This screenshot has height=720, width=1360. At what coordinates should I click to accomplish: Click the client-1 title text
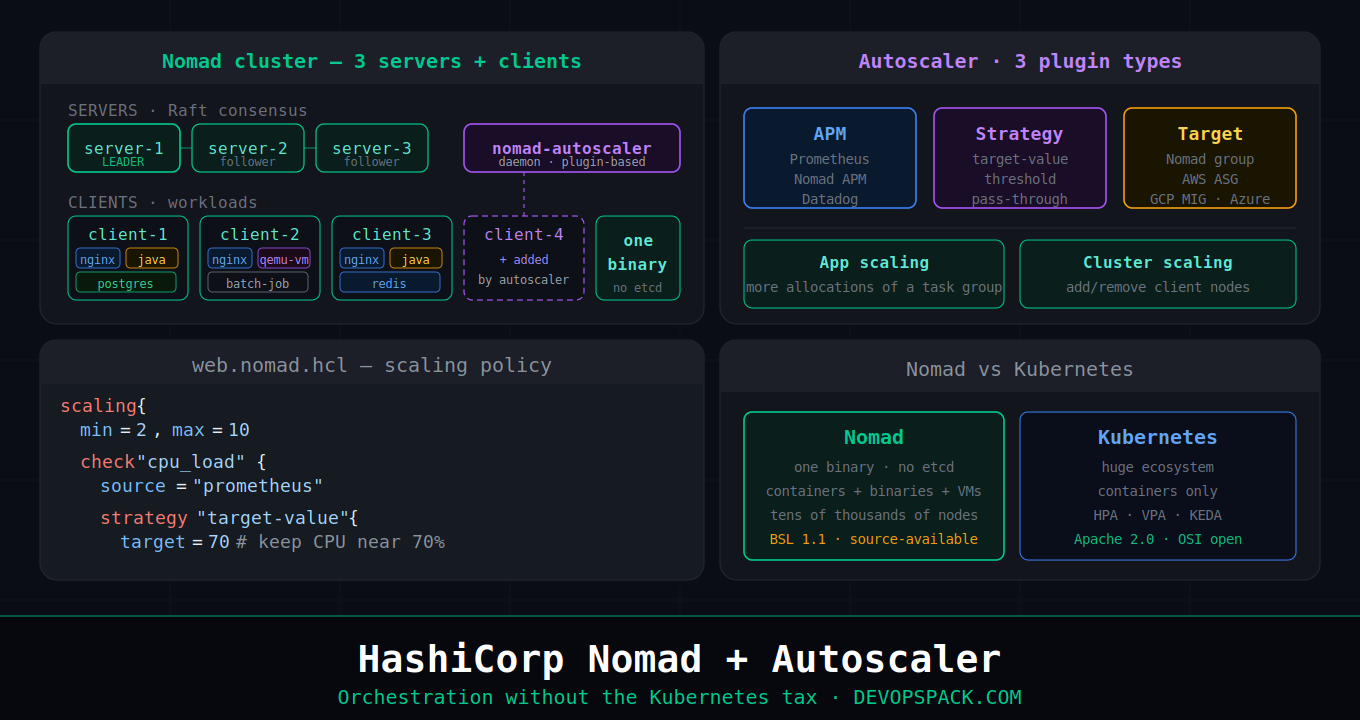pyautogui.click(x=128, y=235)
